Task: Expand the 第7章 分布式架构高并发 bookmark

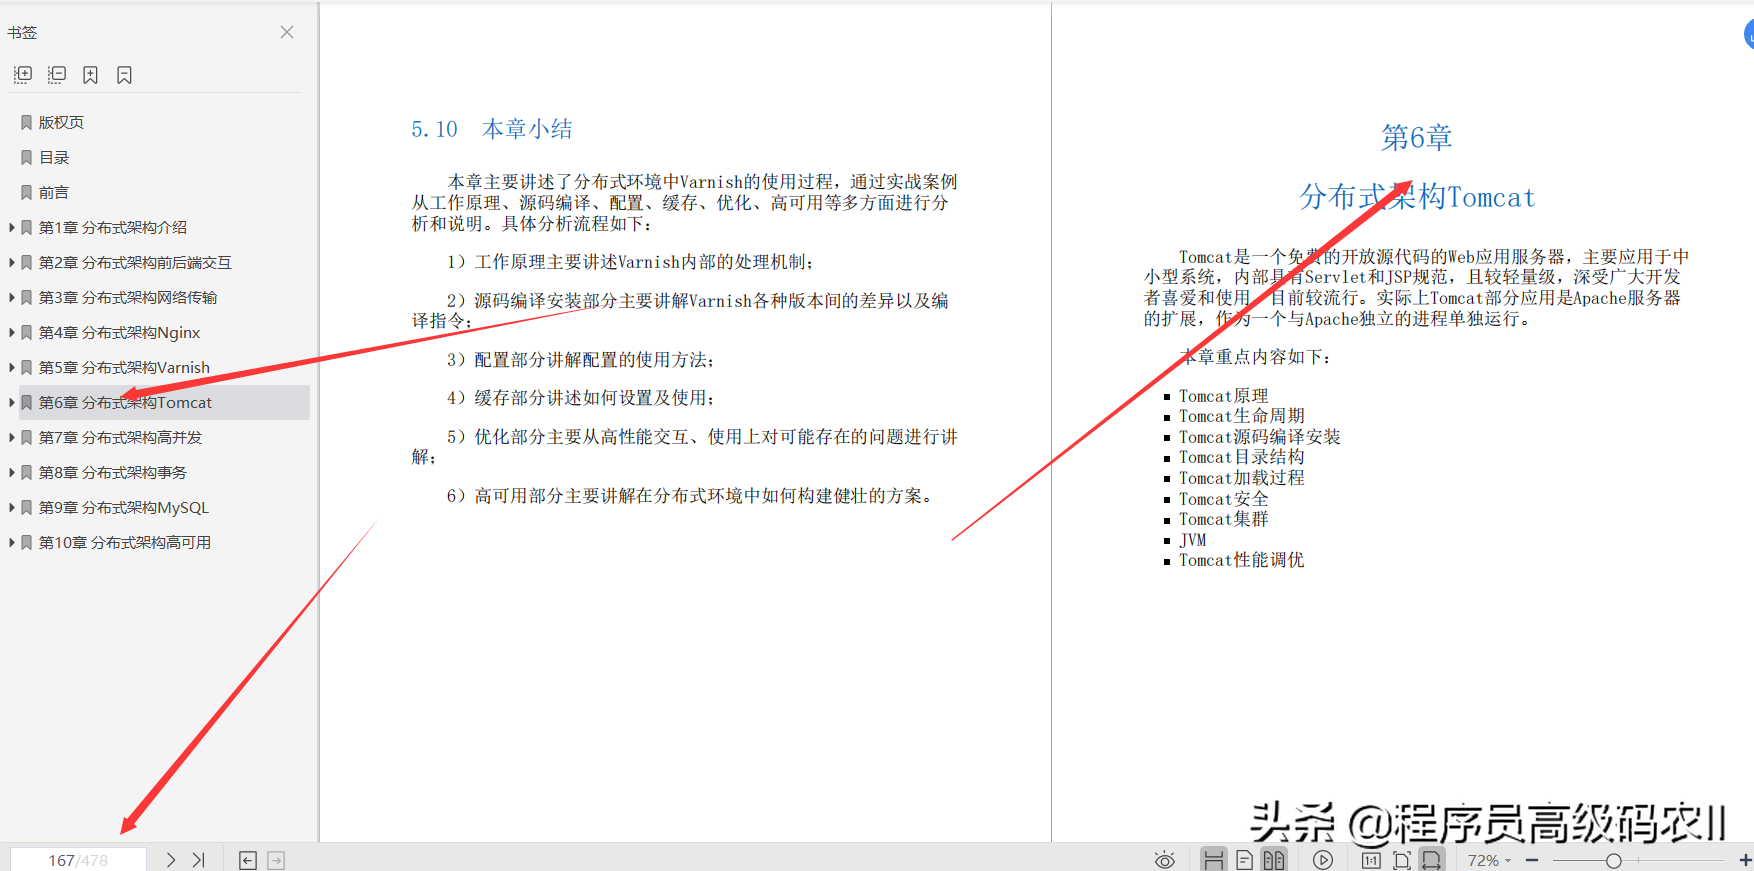Action: [12, 437]
